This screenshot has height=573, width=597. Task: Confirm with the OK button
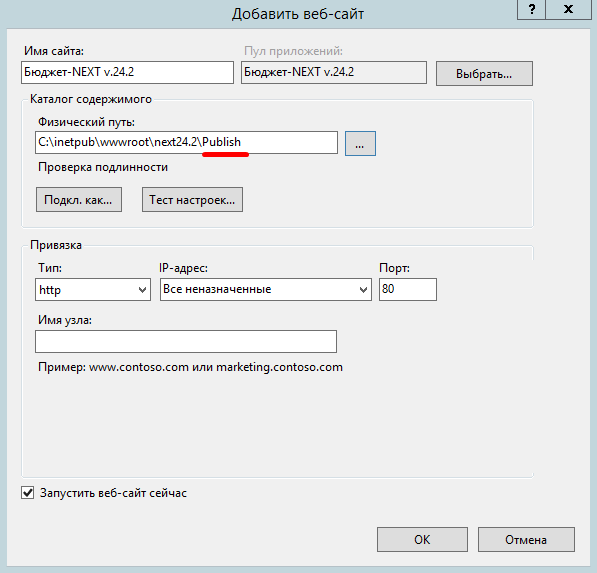(422, 539)
